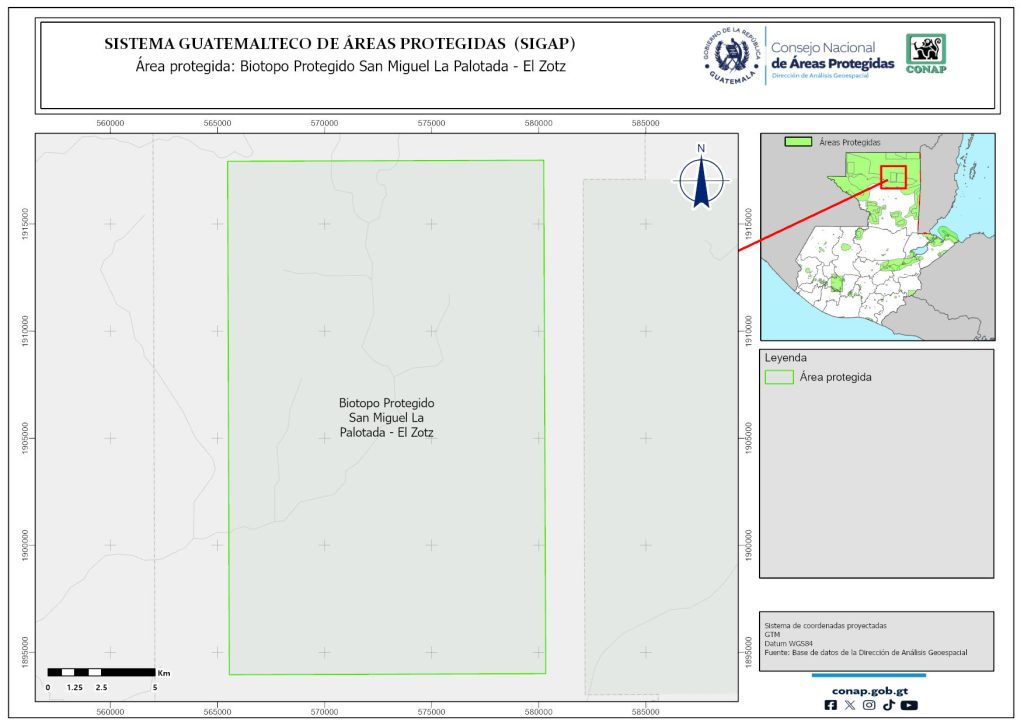Click the Biotopo Protegido San Miguel map label
Screen dimensions: 1024x724
(386, 418)
